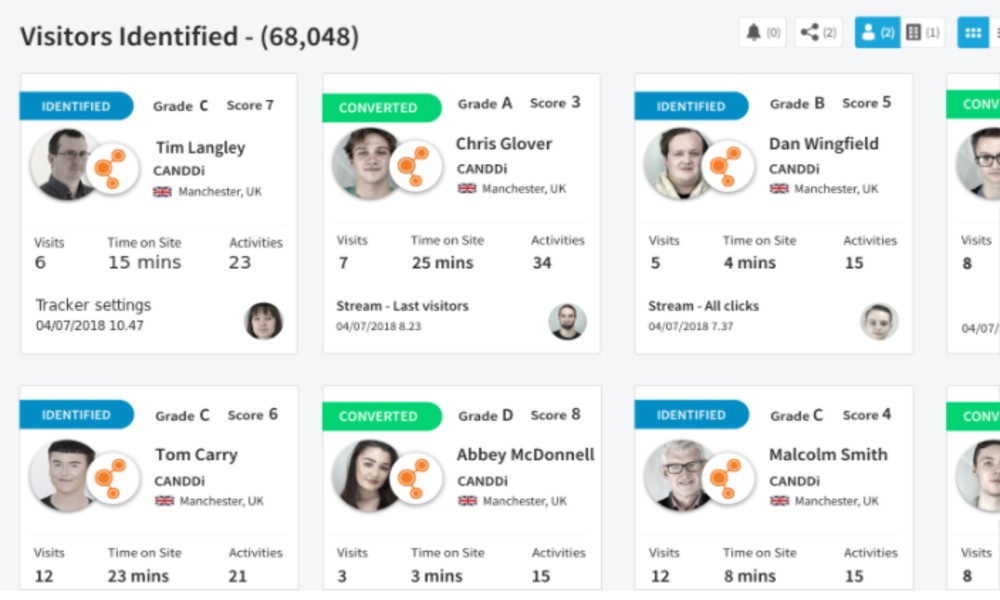Open the notifications bell icon
This screenshot has height=600, width=1000.
(x=762, y=33)
